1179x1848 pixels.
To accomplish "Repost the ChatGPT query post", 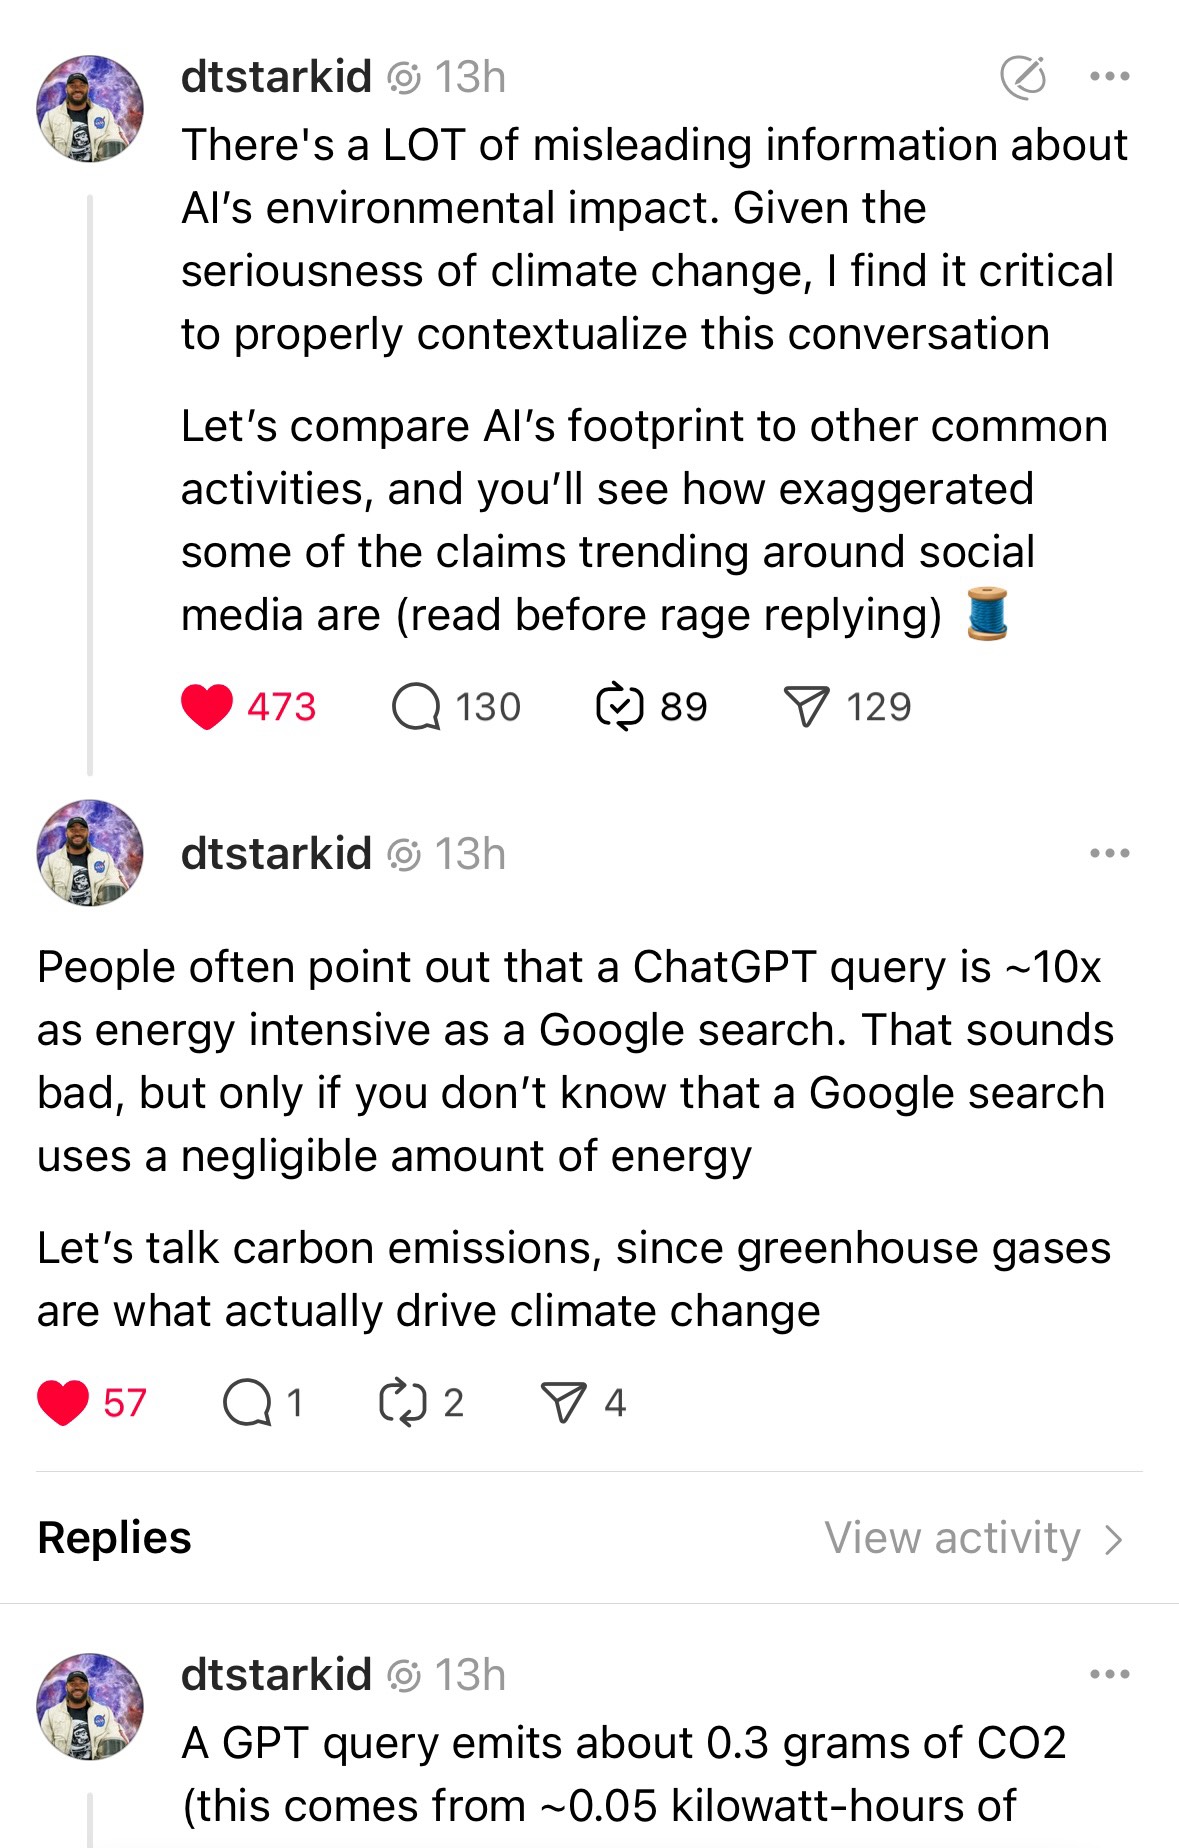I will tap(403, 1402).
